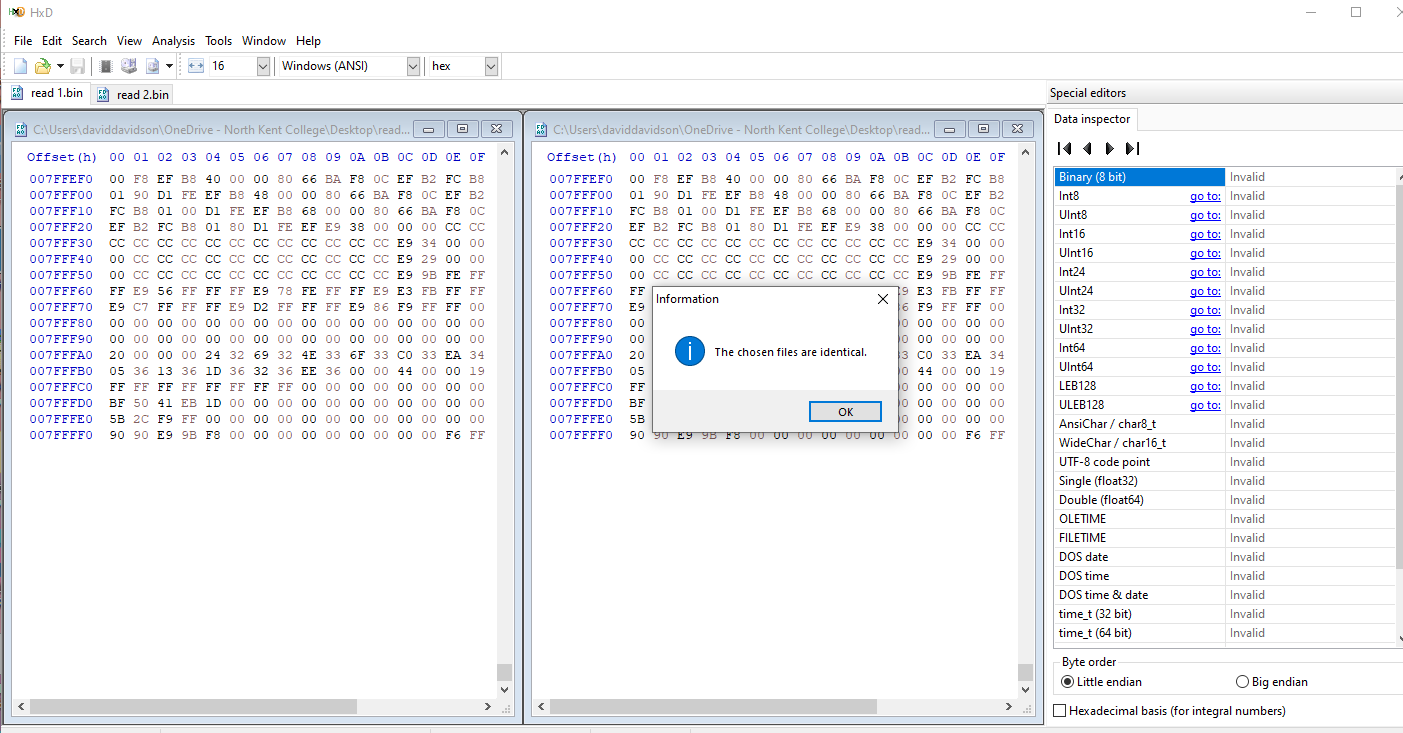Click the blue information icon in dialog

point(689,351)
